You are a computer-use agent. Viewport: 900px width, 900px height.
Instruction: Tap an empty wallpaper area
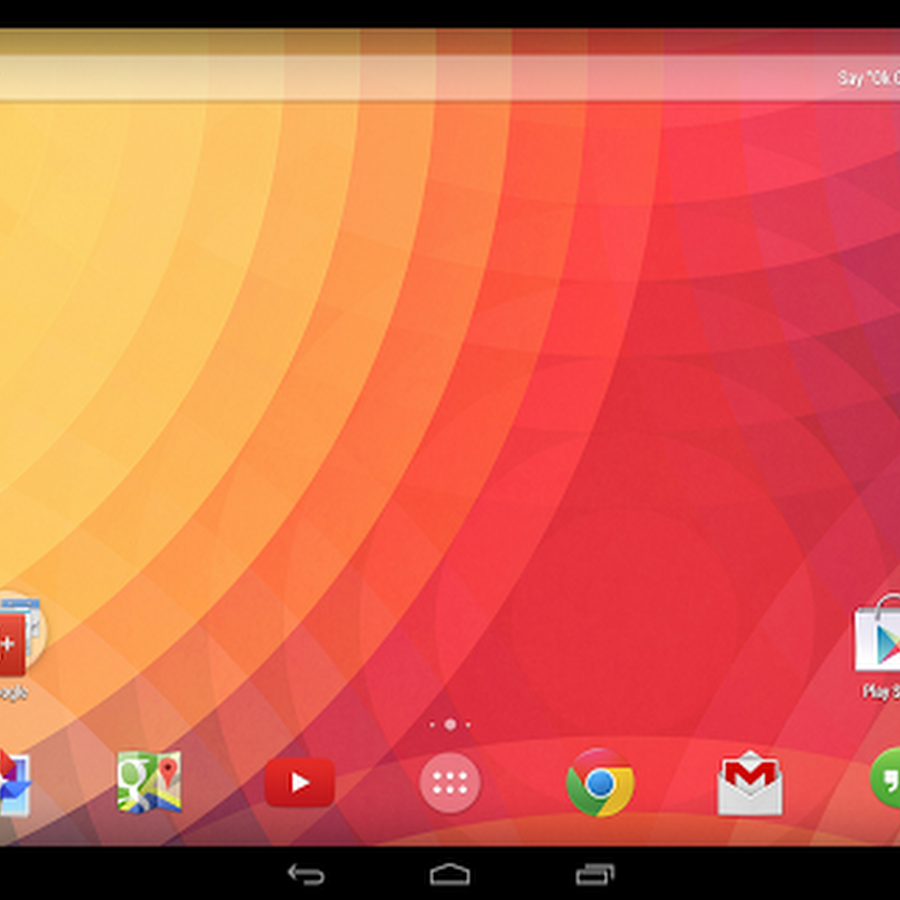(x=450, y=400)
